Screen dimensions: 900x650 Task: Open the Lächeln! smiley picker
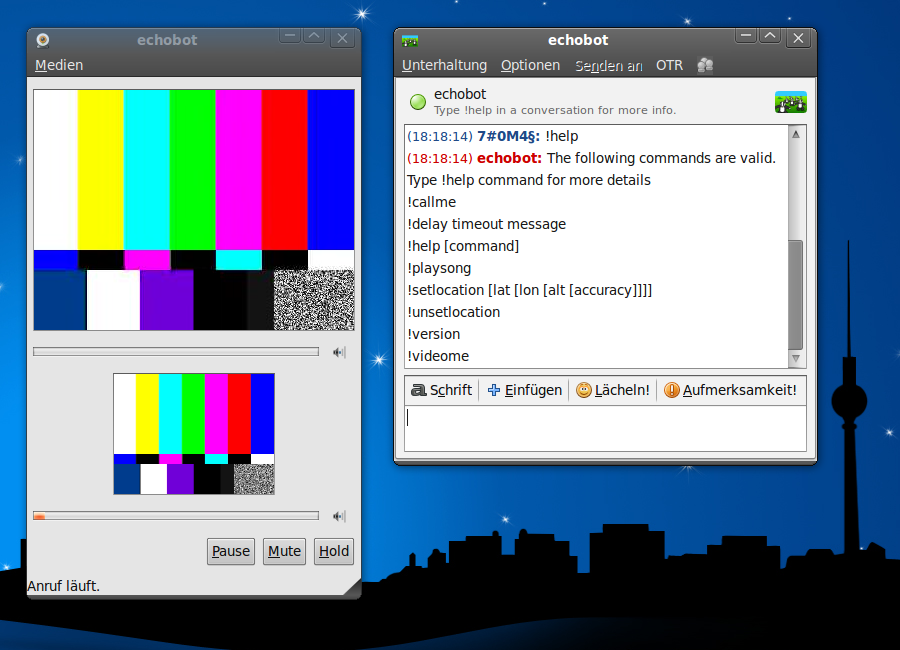[x=612, y=390]
